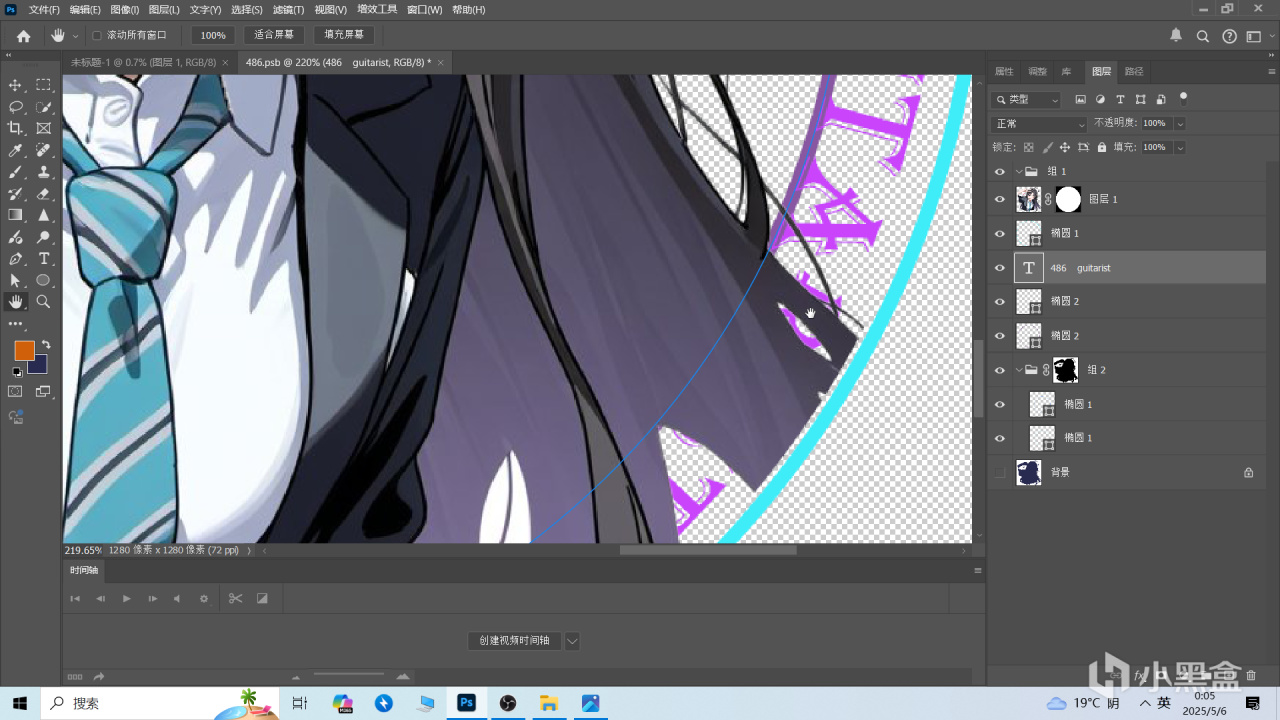Lock layer position with the move lock
Viewport: 1280px width, 720px height.
pyautogui.click(x=1065, y=147)
